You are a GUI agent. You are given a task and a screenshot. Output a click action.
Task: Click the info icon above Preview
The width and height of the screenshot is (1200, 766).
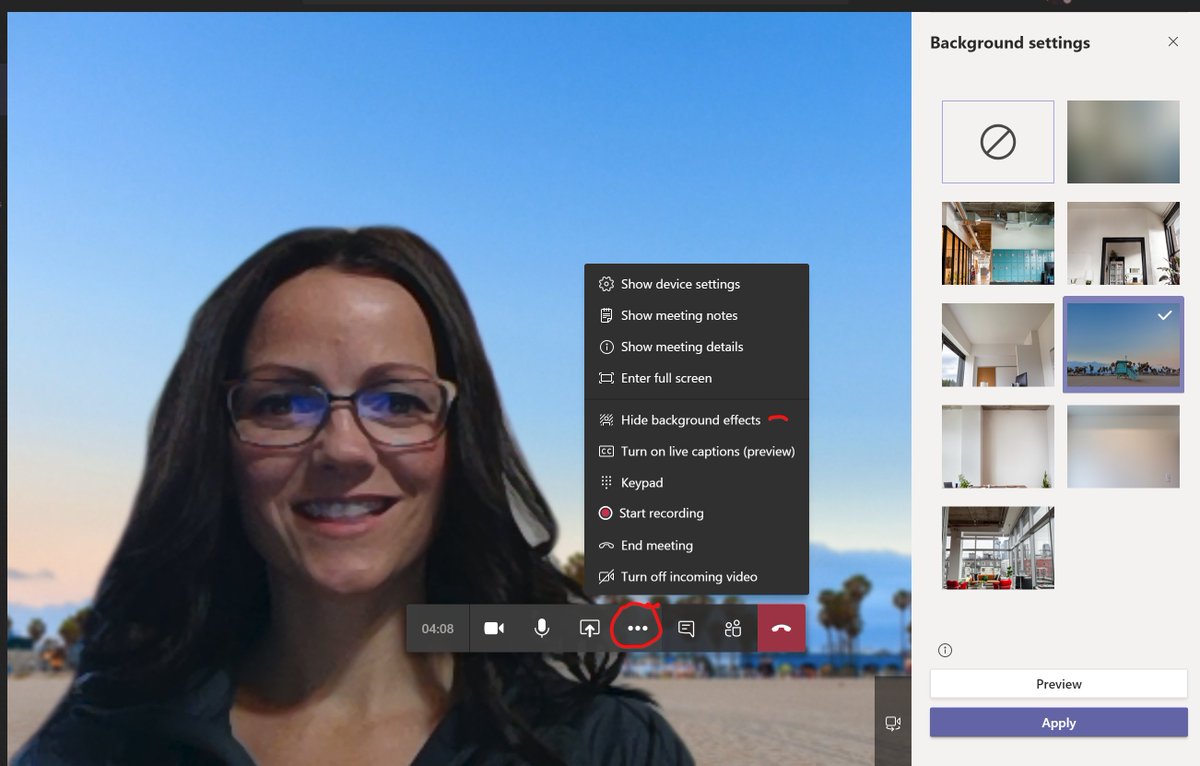944,650
